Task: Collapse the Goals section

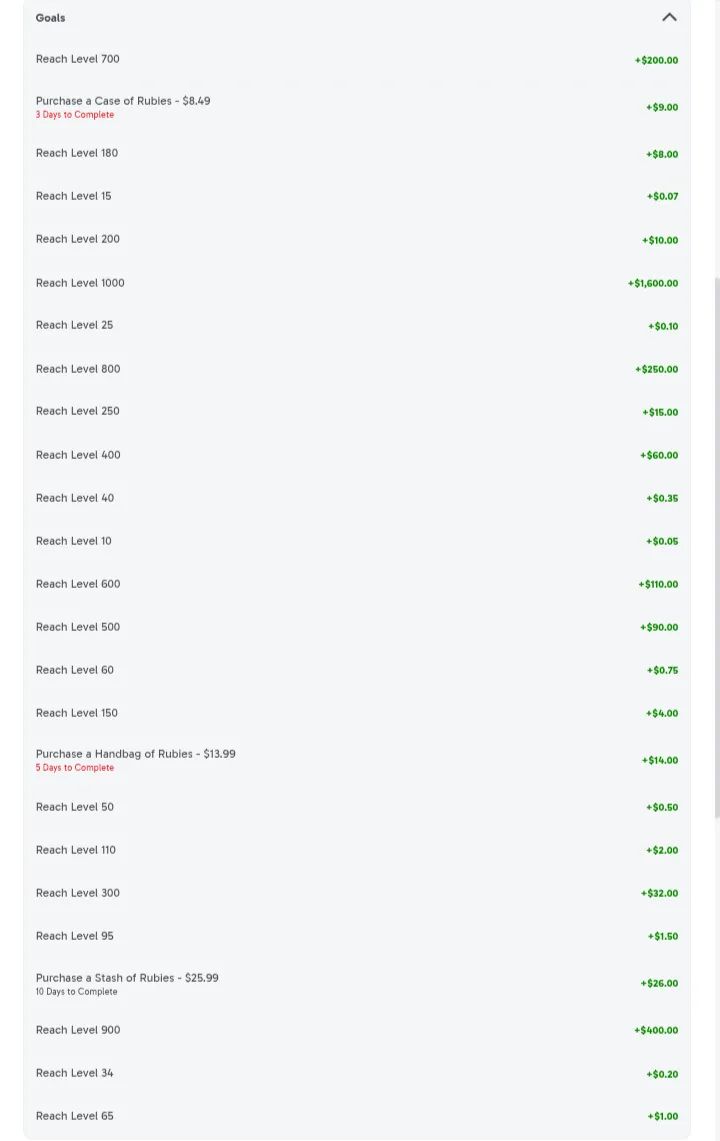Action: click(669, 17)
